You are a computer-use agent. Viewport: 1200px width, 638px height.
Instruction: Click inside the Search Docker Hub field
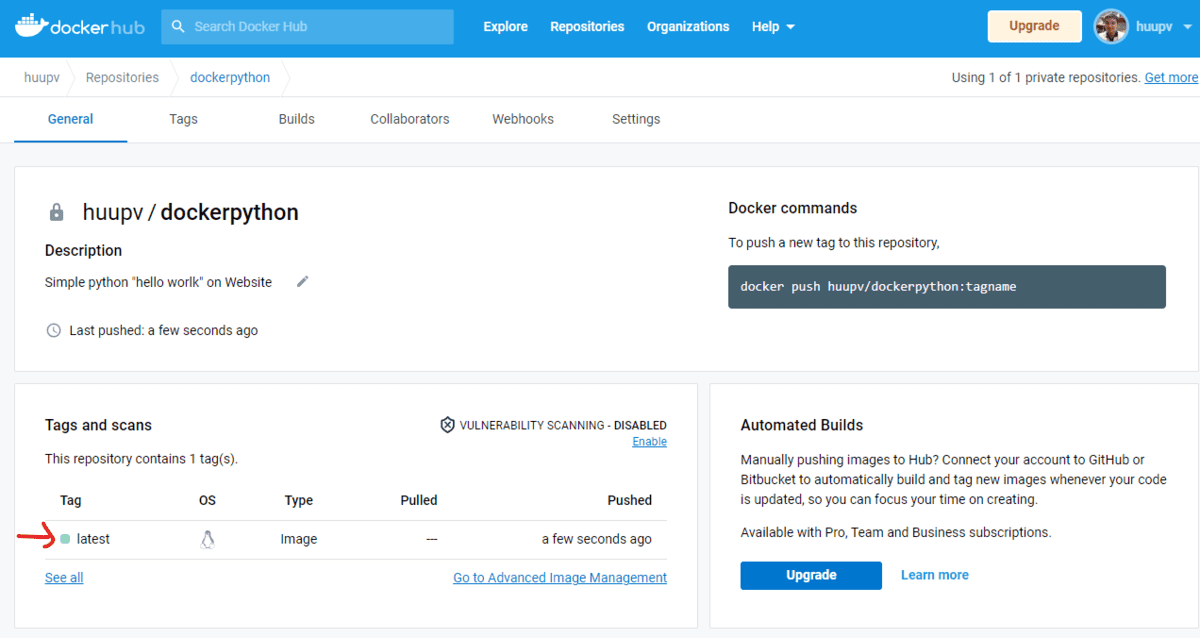300,26
